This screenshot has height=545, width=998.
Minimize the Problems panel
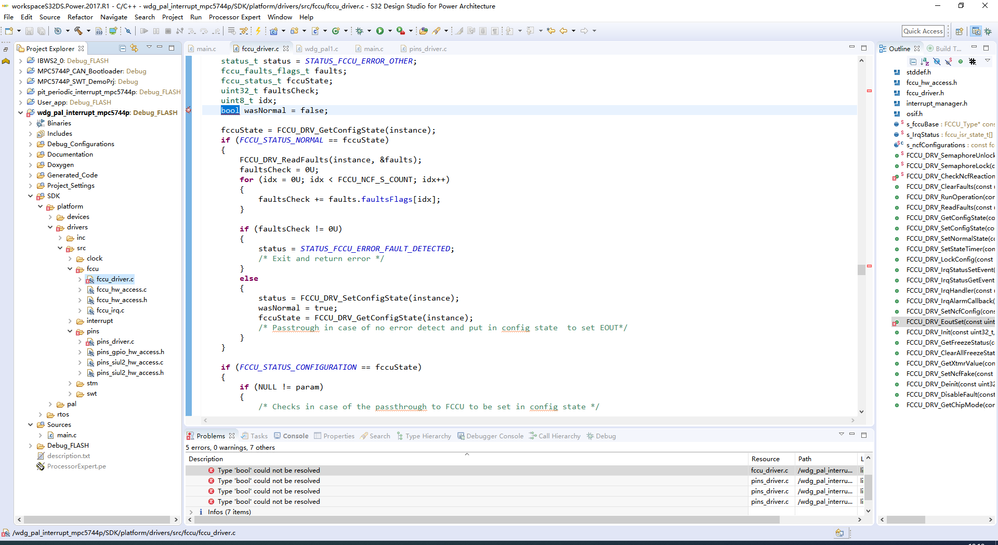click(852, 434)
